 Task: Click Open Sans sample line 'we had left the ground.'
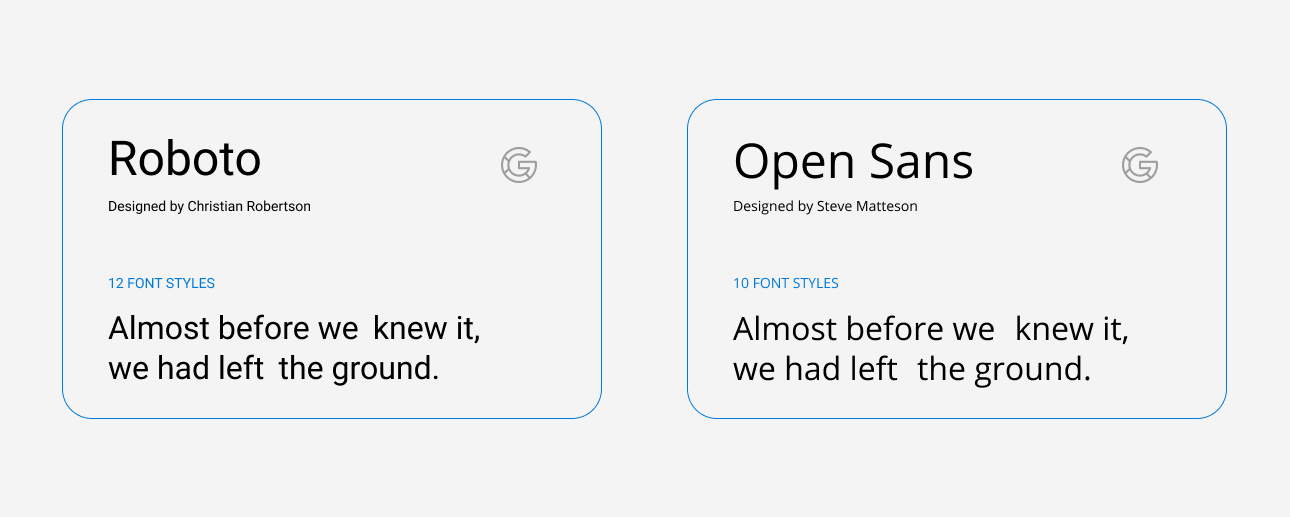click(x=912, y=370)
